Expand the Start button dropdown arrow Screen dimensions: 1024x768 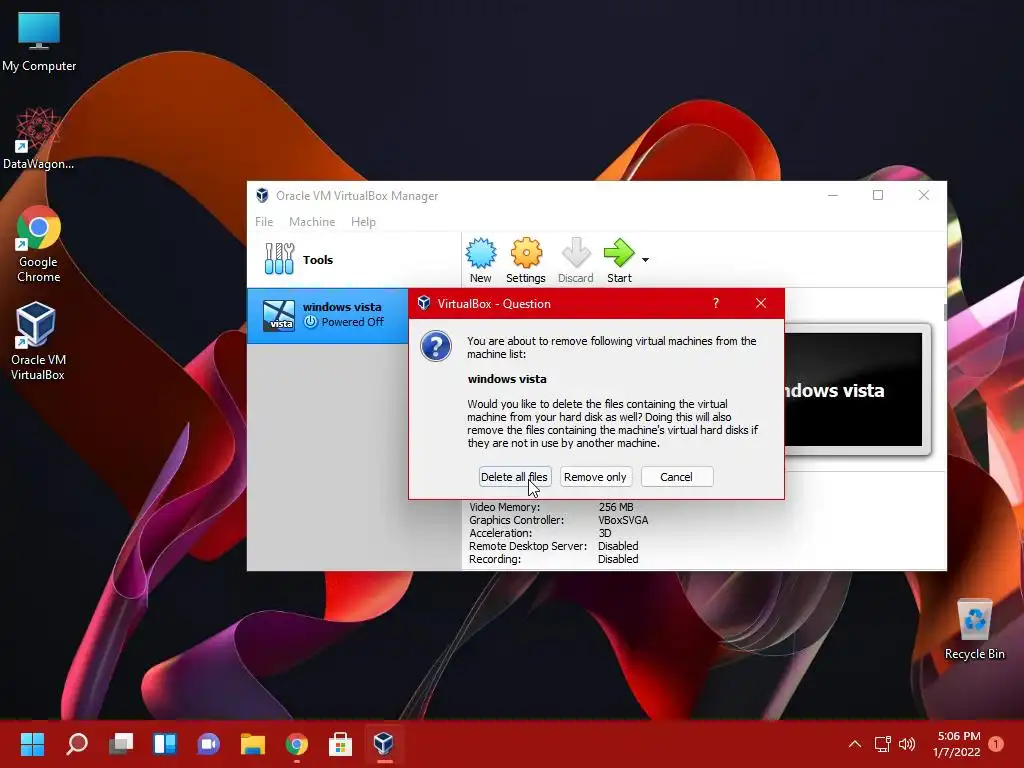645,260
